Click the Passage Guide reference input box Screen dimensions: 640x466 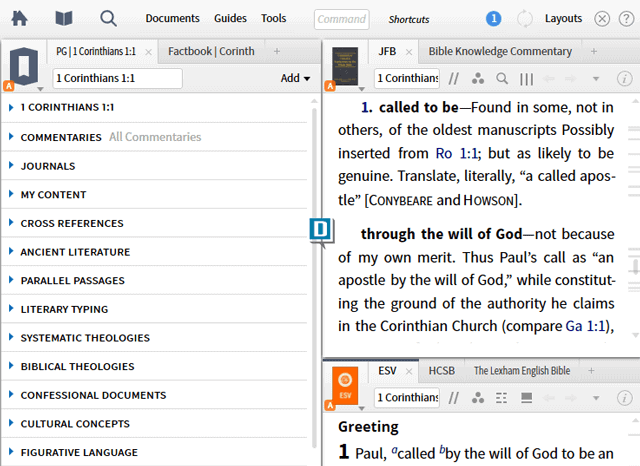[x=117, y=78]
